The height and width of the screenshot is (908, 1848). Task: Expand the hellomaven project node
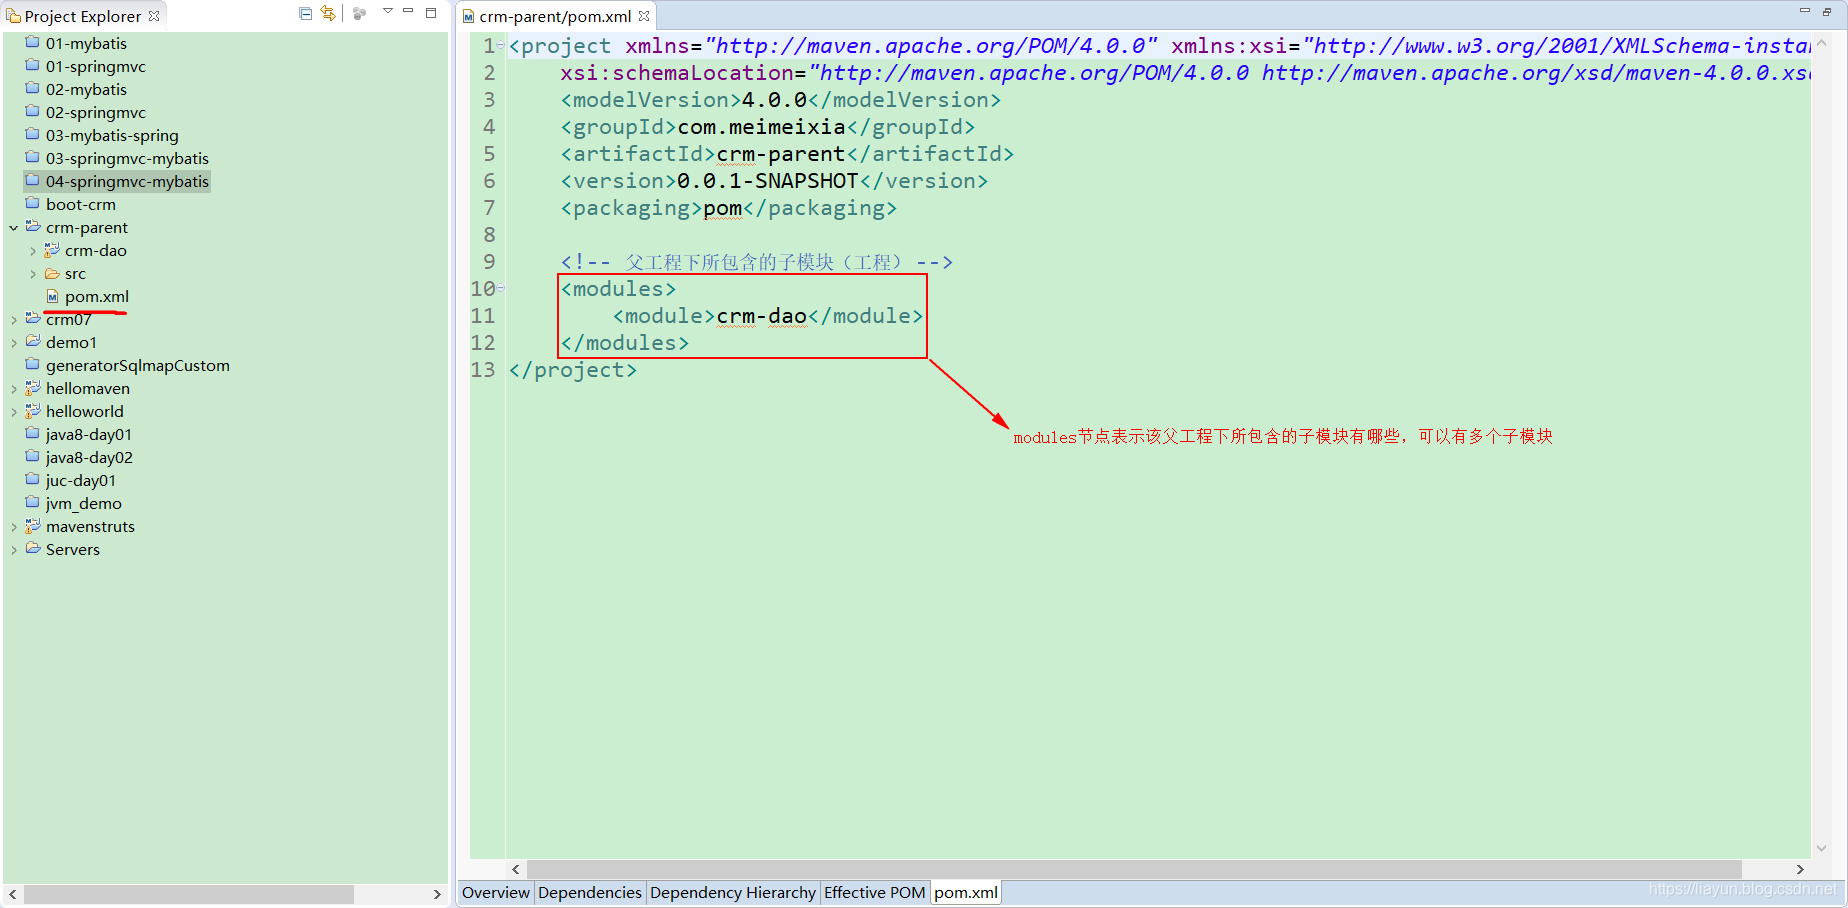pos(14,389)
